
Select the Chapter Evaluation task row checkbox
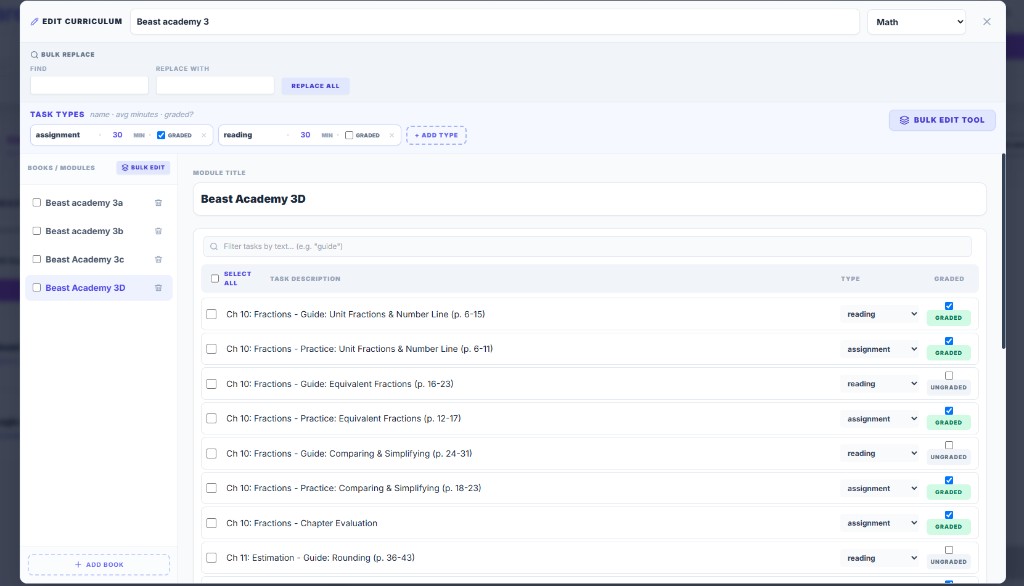point(212,523)
